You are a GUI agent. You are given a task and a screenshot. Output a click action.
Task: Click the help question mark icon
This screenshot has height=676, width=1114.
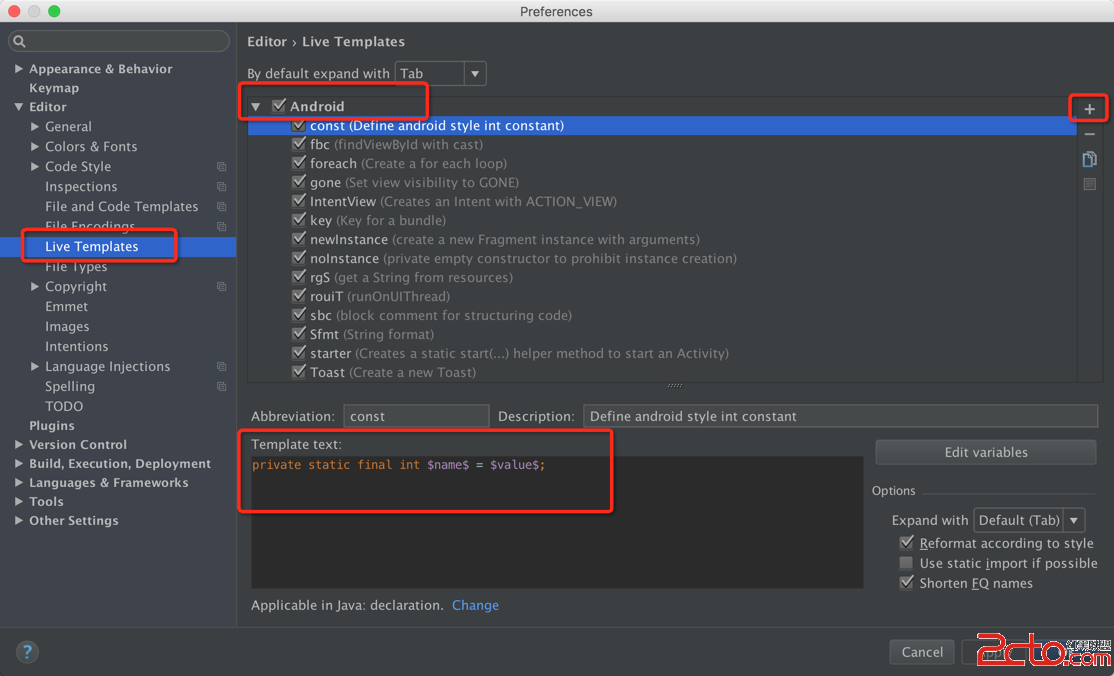tap(28, 652)
